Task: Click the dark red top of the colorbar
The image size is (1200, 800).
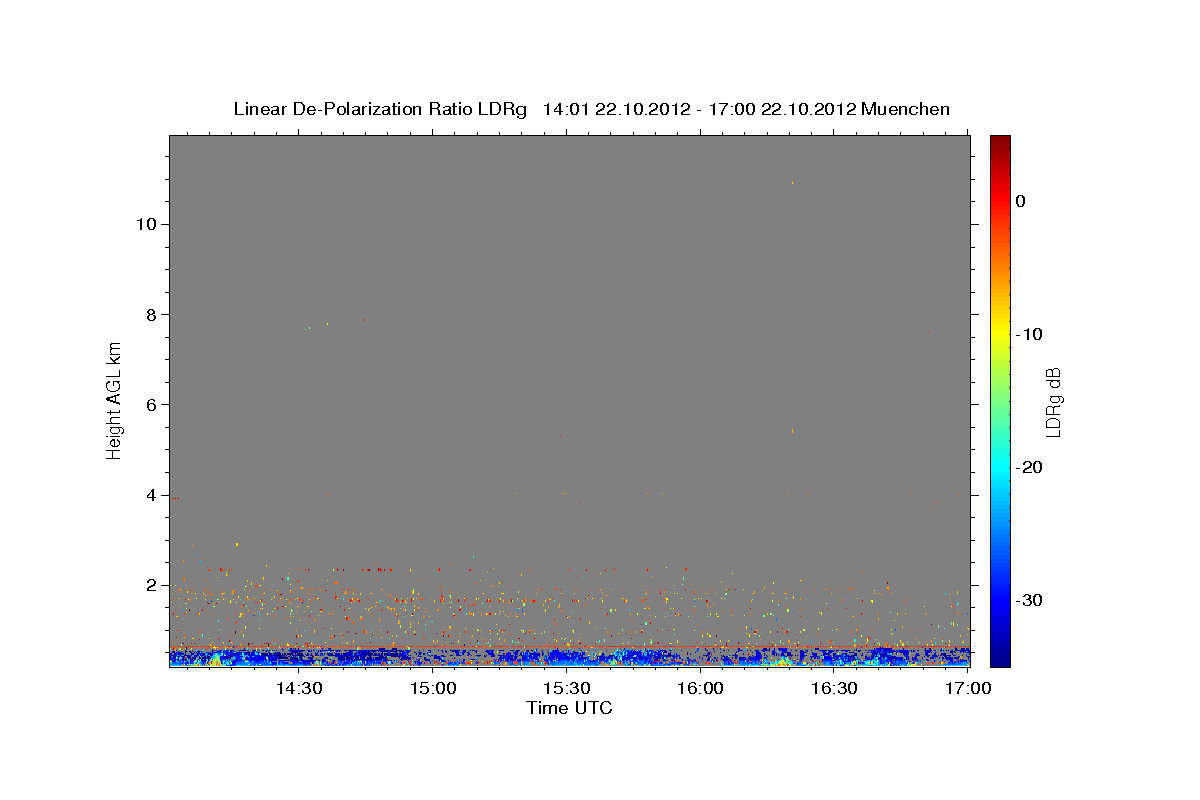Action: click(1000, 143)
